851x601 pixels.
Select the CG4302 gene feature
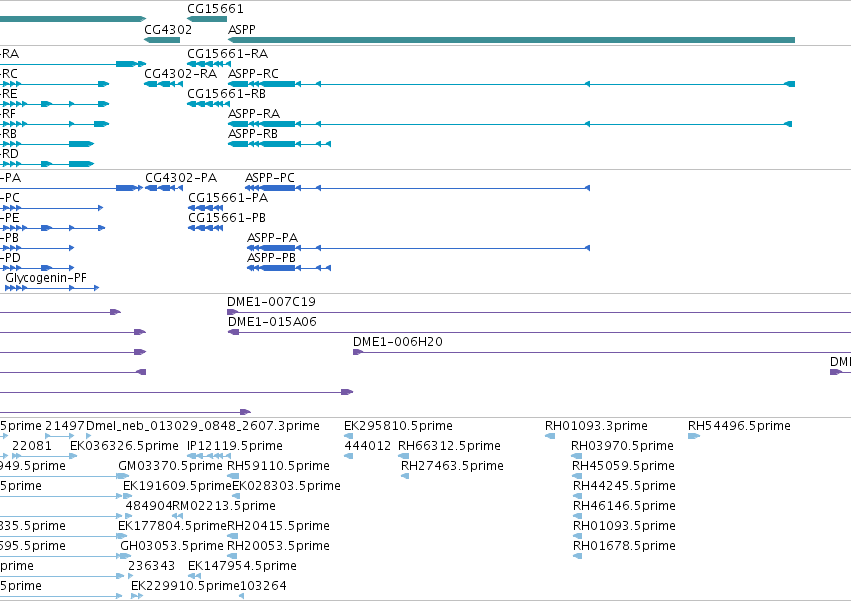pos(162,40)
